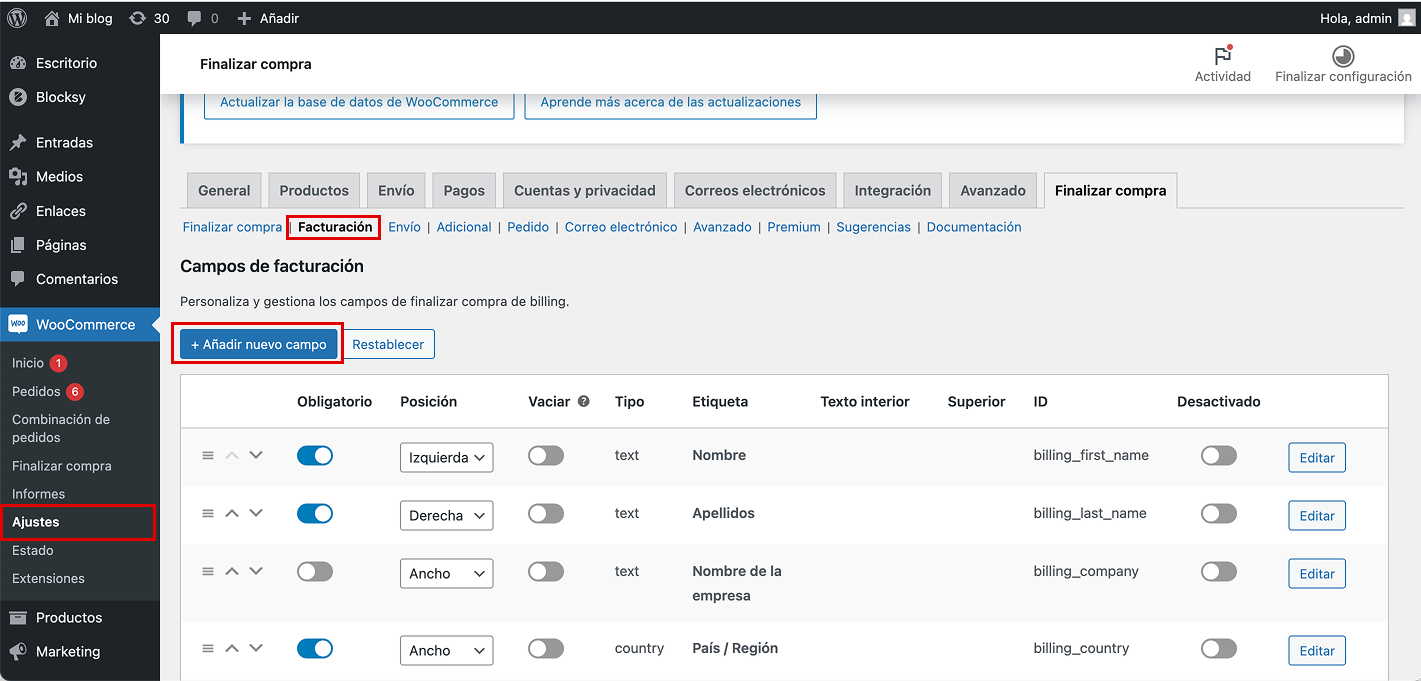Open the Adicional subsection link
The image size is (1421, 681).
pyautogui.click(x=464, y=227)
